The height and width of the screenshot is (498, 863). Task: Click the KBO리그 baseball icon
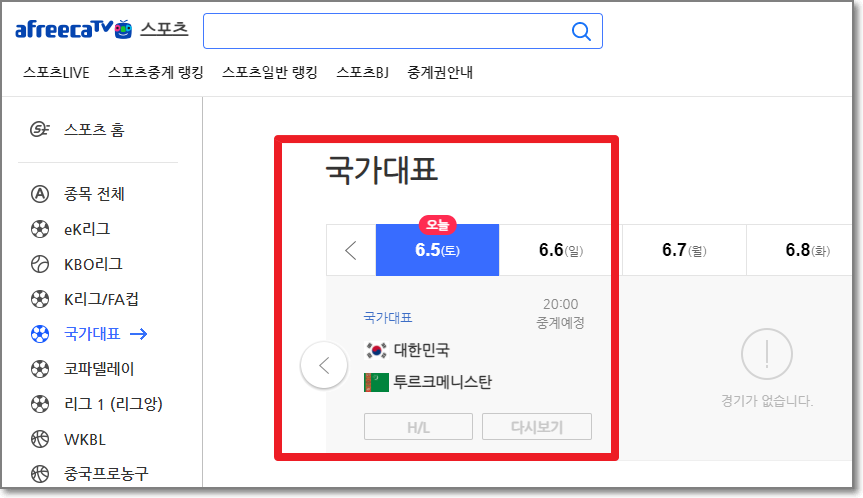click(40, 265)
